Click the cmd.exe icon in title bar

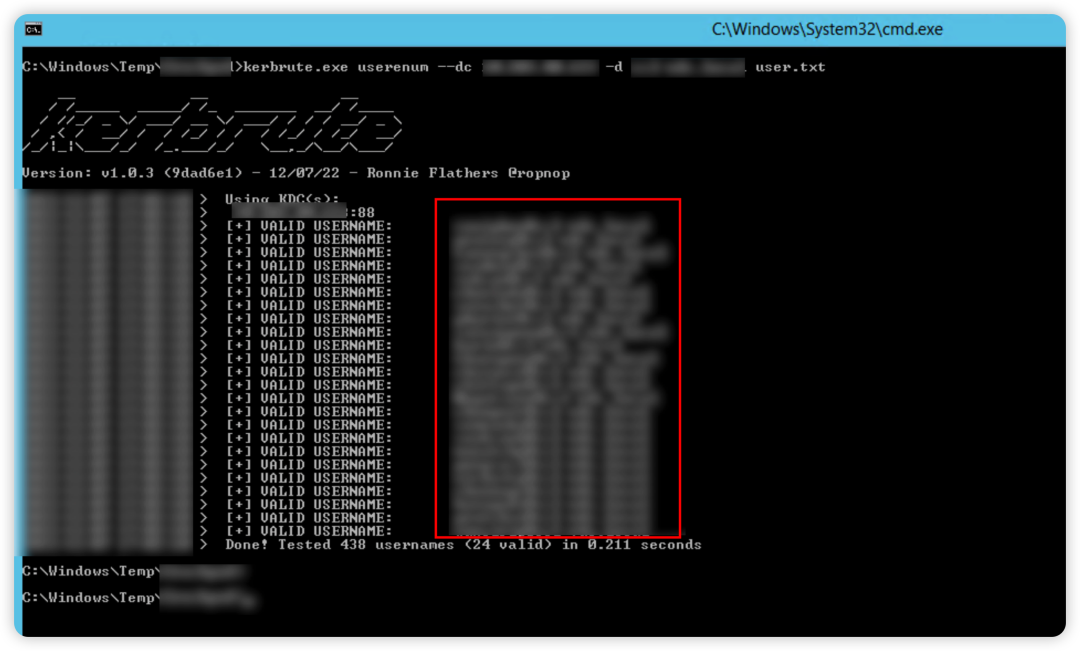tap(33, 29)
